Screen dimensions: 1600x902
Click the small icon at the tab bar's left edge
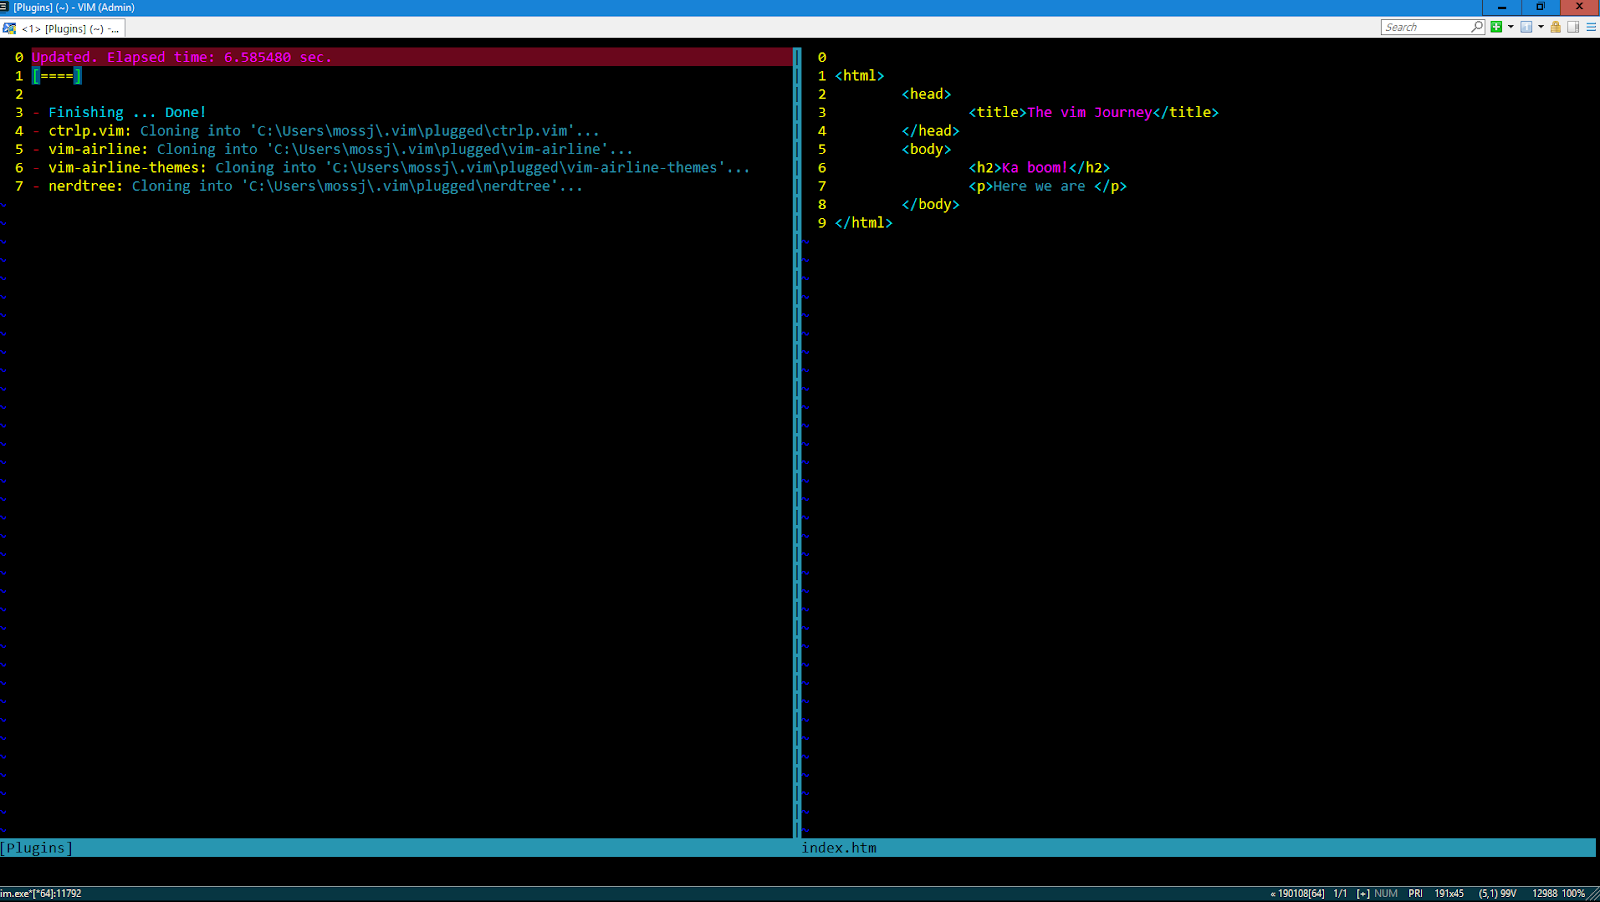click(x=10, y=28)
